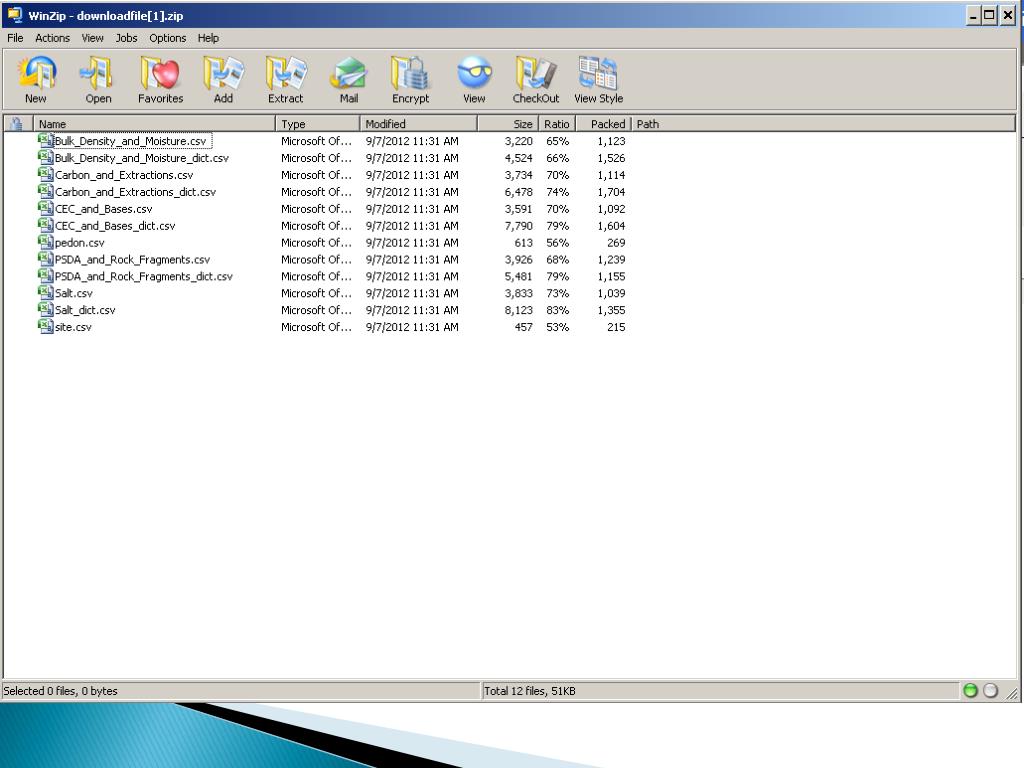Minimize the WinZip window

click(x=974, y=16)
